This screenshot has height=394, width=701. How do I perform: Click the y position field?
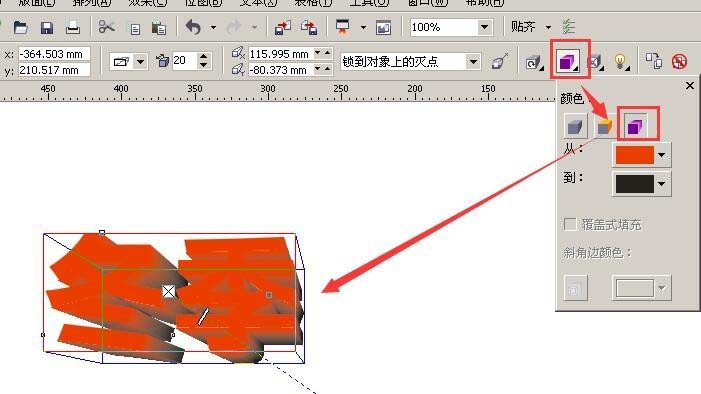[54, 70]
